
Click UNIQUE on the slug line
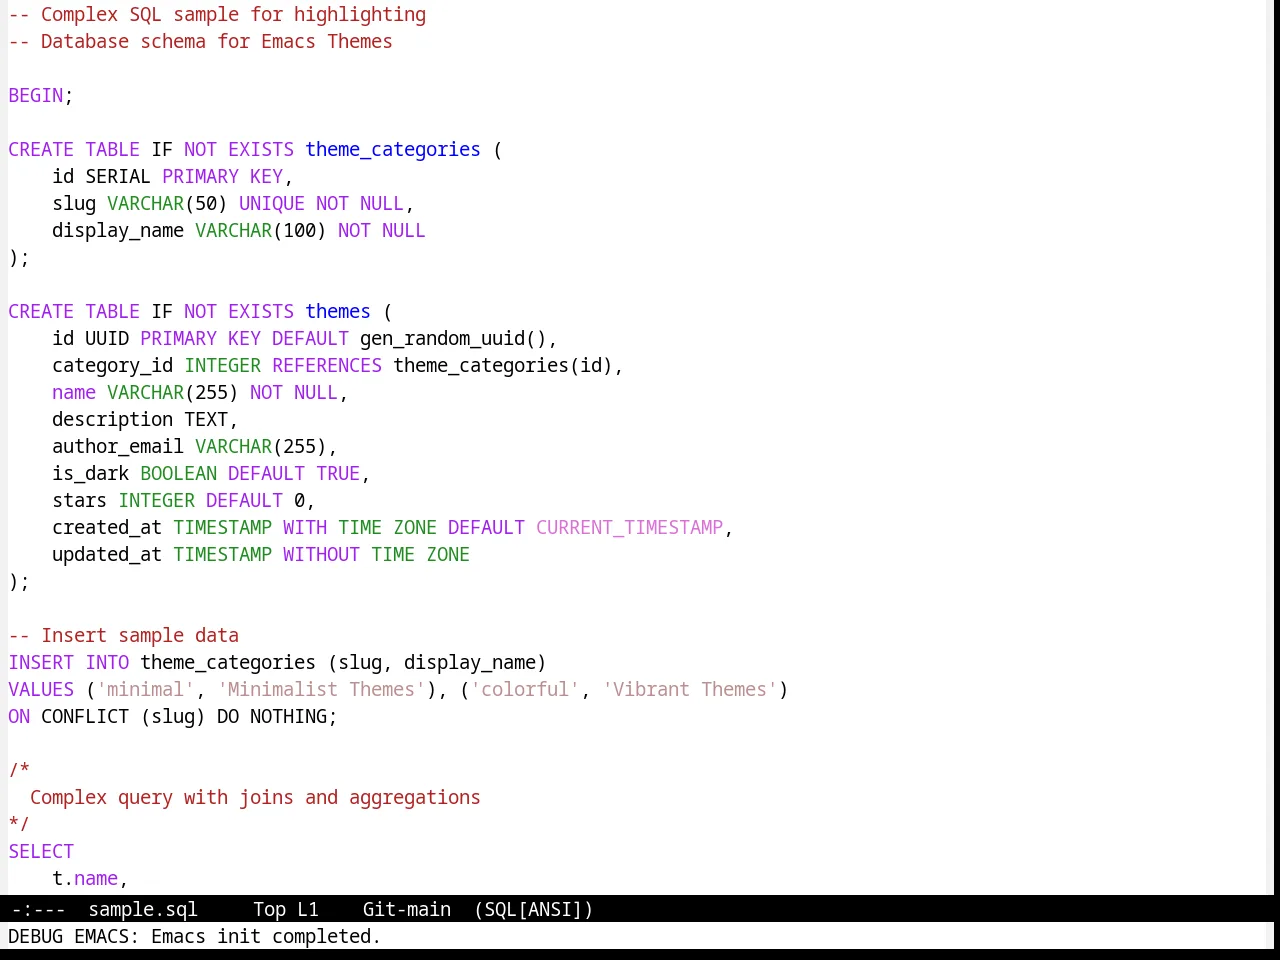tap(272, 203)
